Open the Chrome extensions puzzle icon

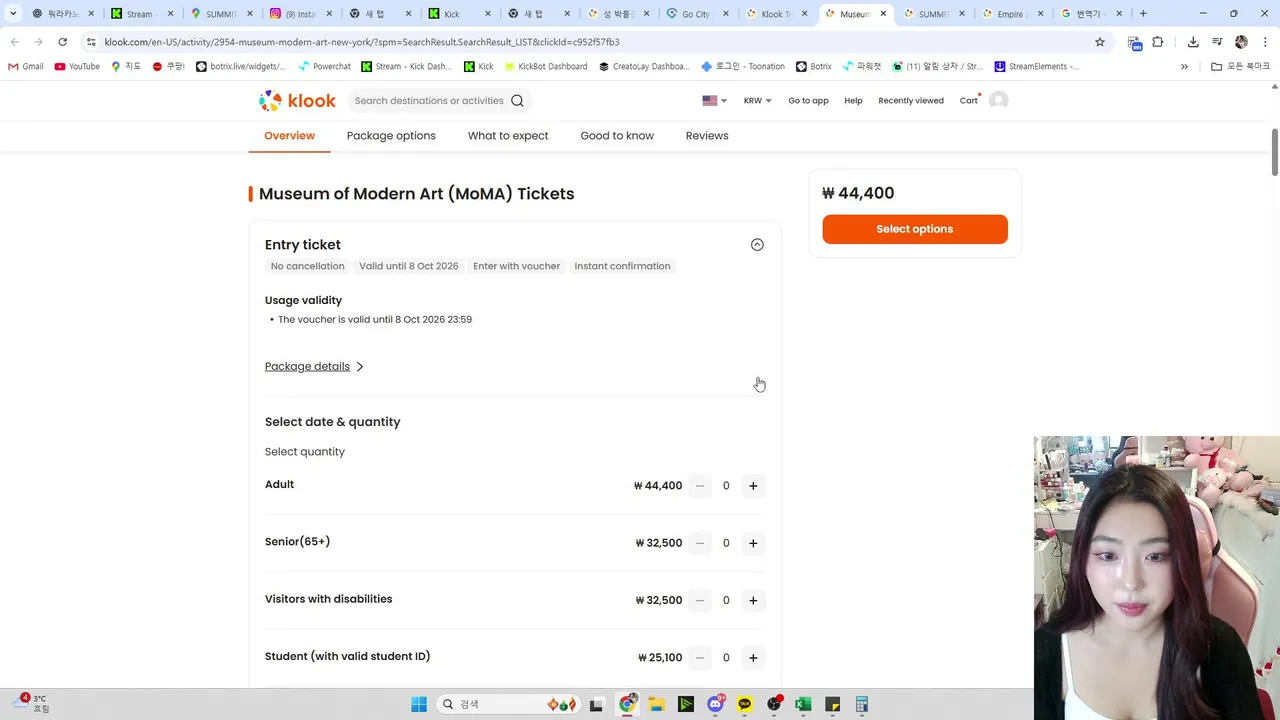pyautogui.click(x=1158, y=42)
